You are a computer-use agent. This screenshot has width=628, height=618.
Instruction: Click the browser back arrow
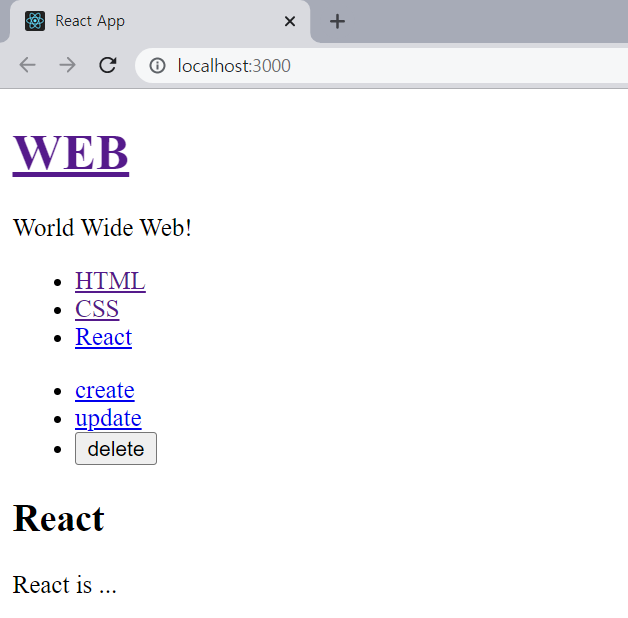pos(28,65)
